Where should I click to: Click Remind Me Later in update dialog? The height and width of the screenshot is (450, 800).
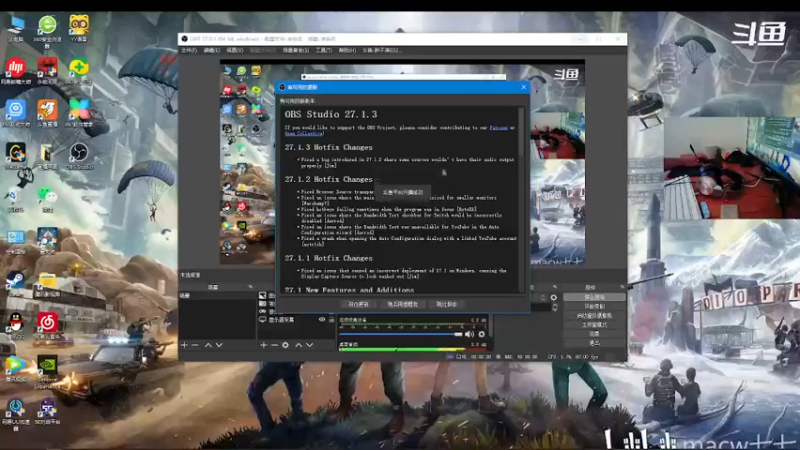[x=403, y=304]
